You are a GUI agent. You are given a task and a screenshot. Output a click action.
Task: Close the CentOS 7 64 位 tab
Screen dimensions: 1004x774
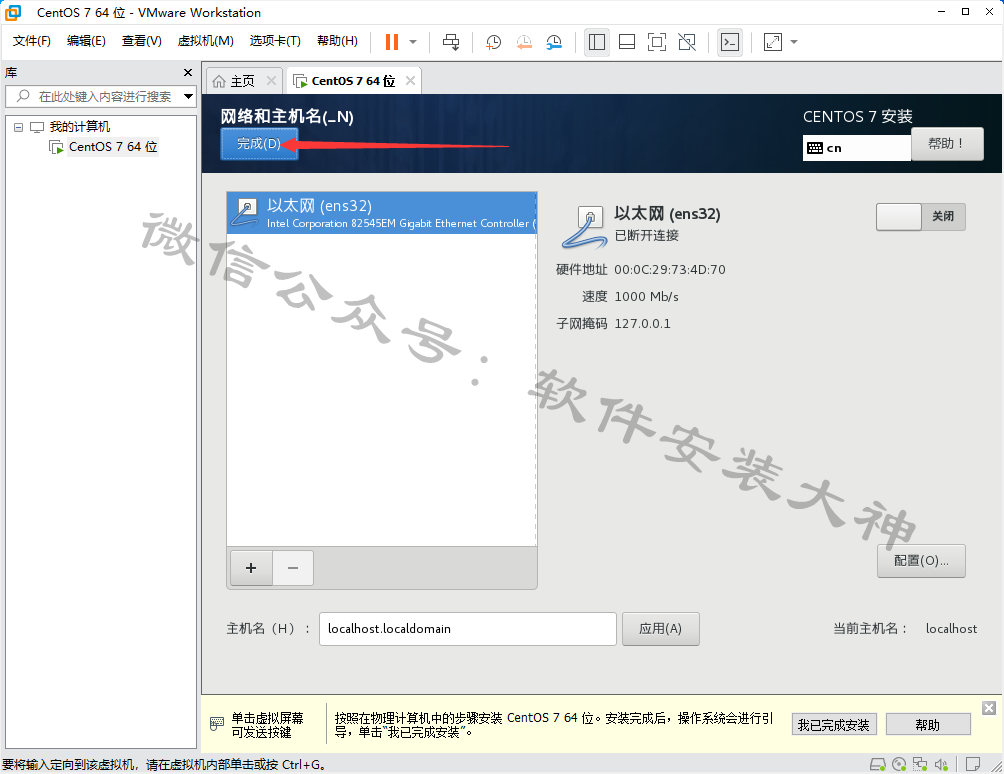pos(410,81)
